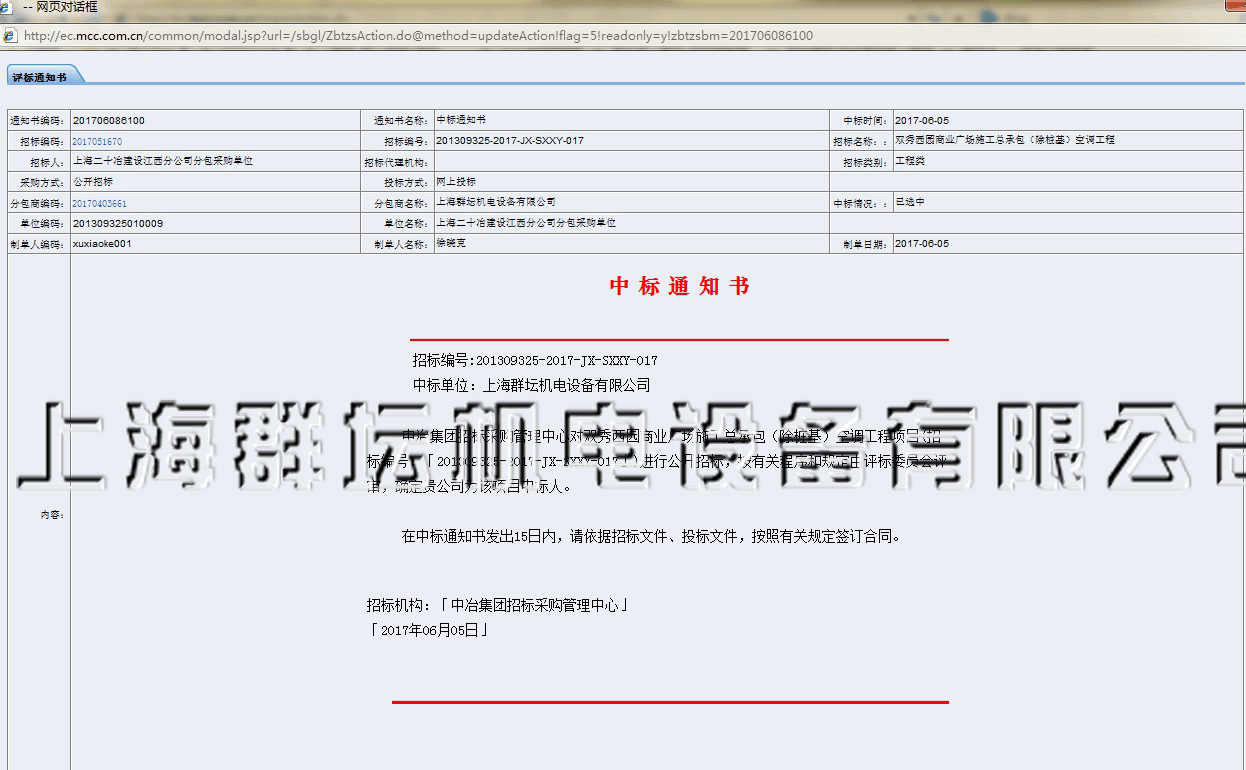
Task: Click the 招标人 value 上海二十冶建设江西分公司分包采购单位
Action: [163, 161]
